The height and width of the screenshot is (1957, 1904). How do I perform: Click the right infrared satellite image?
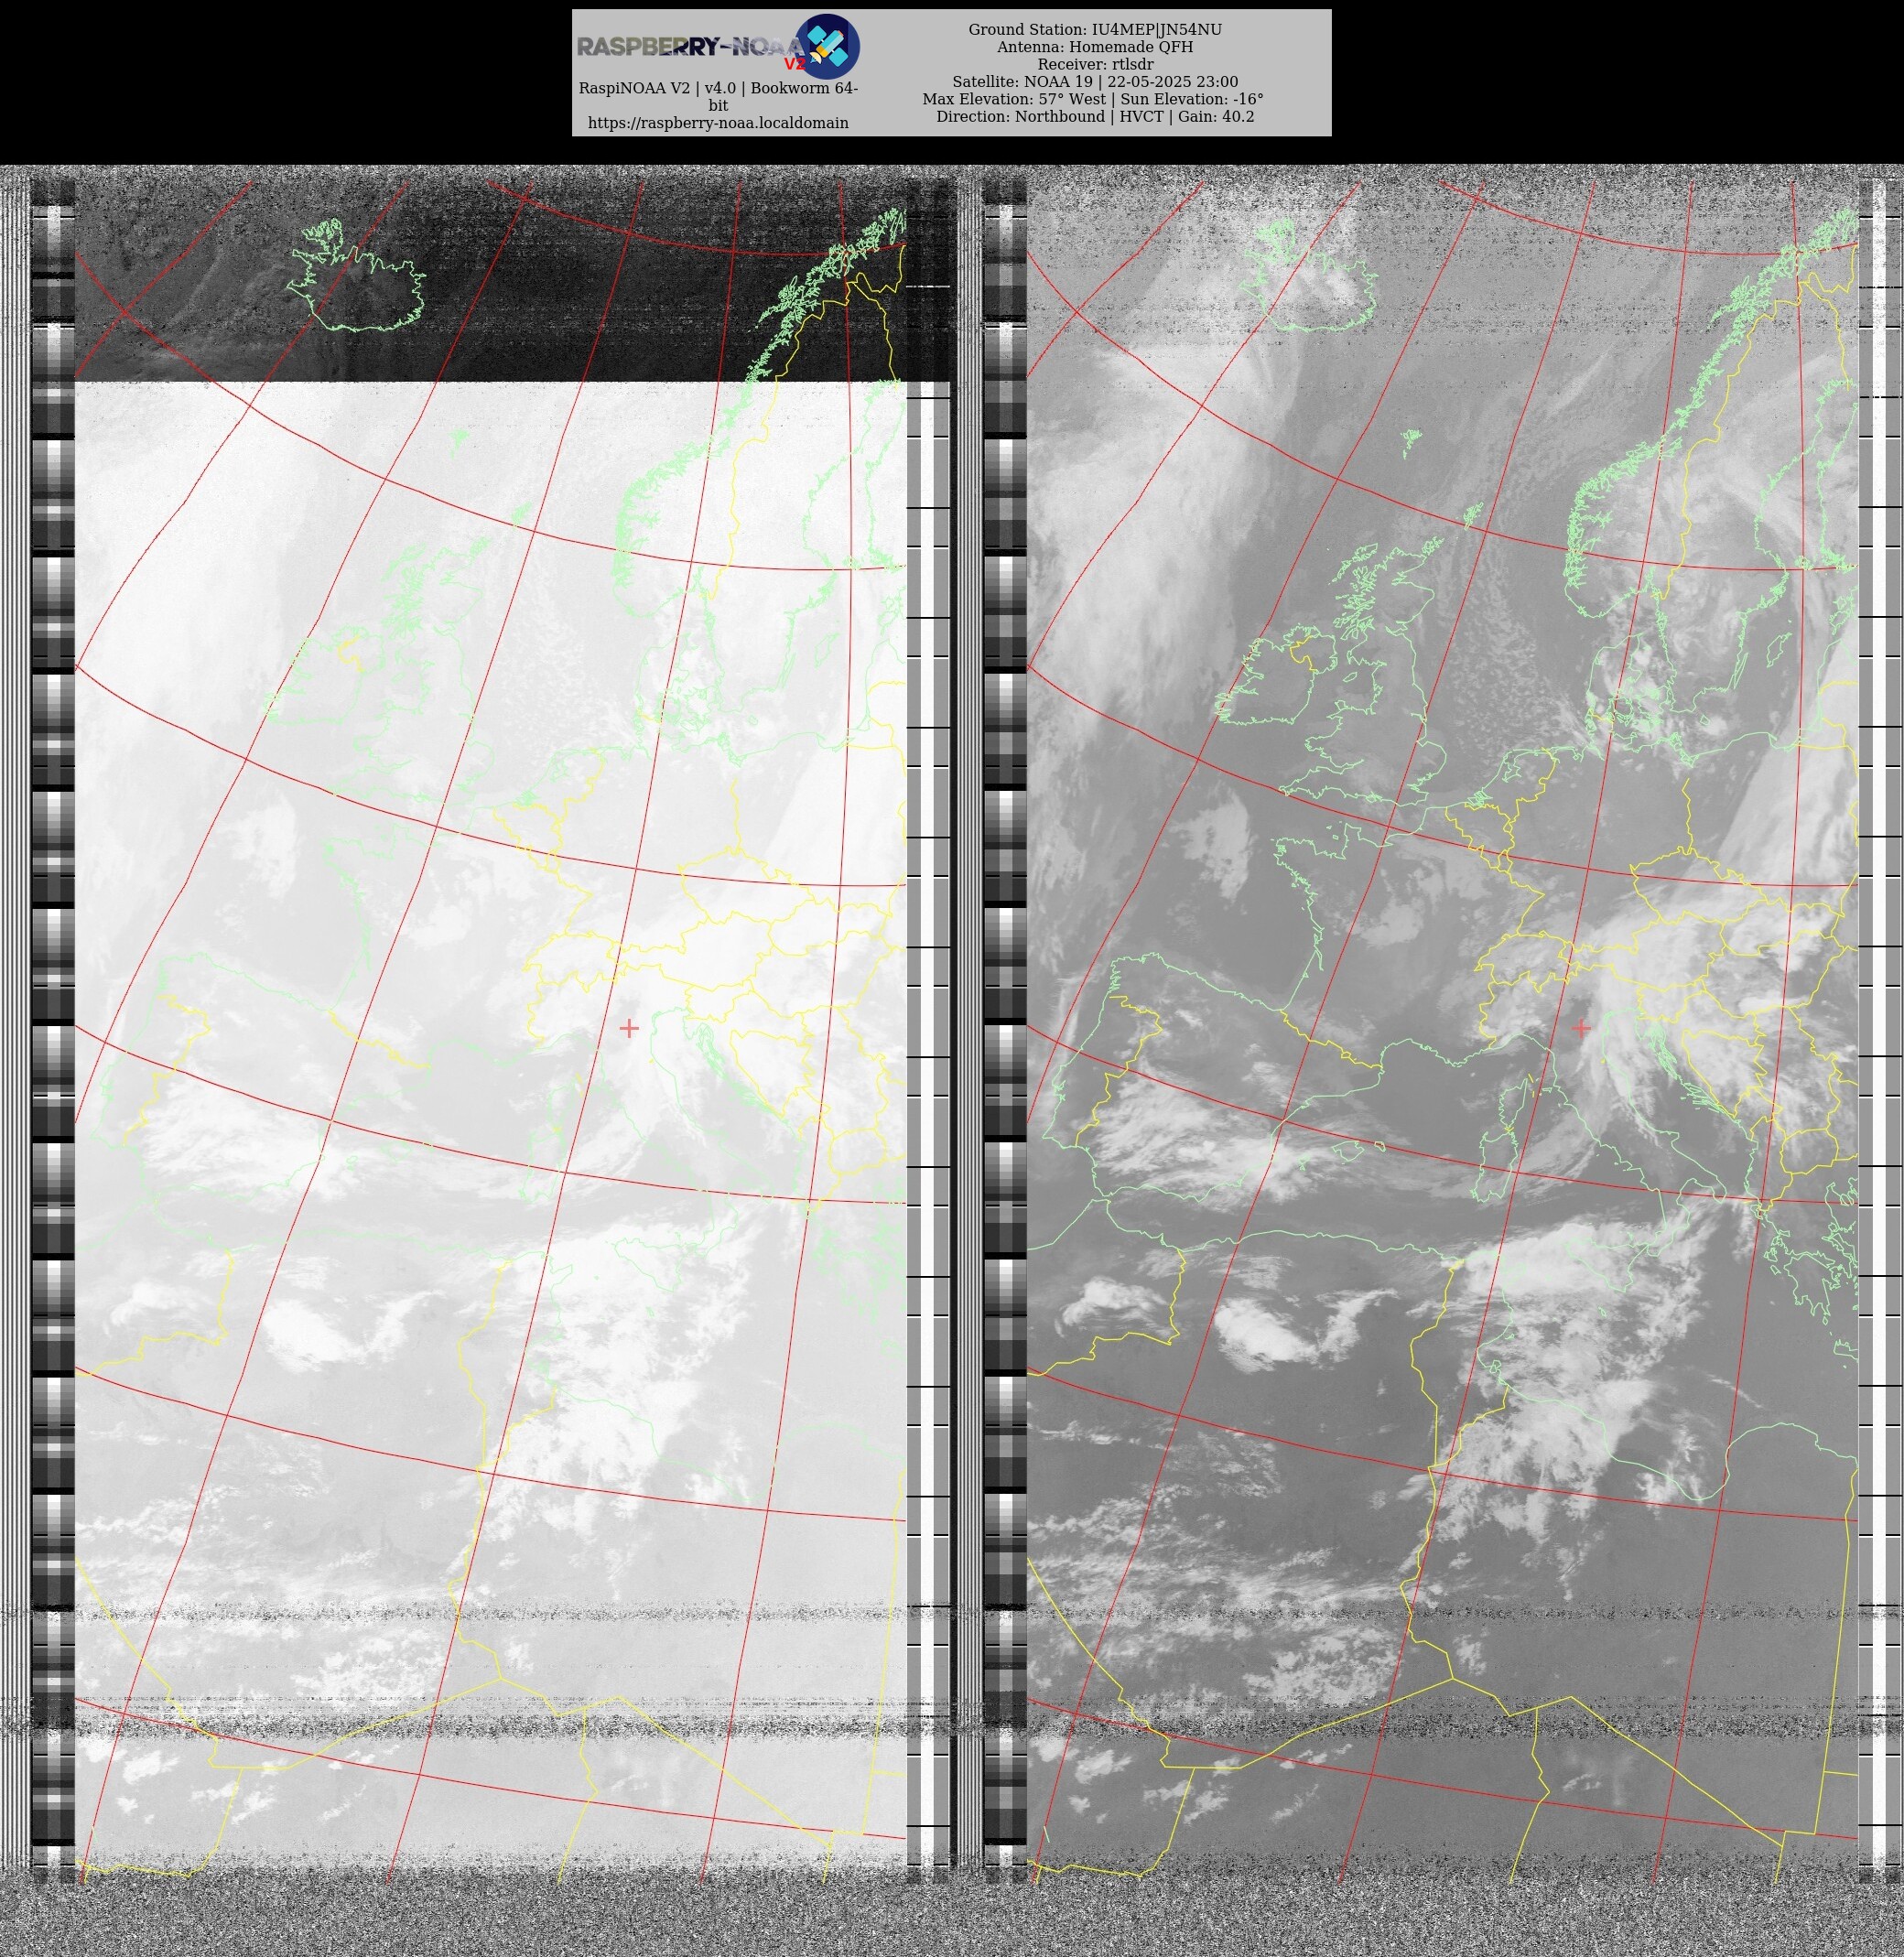click(1442, 1030)
